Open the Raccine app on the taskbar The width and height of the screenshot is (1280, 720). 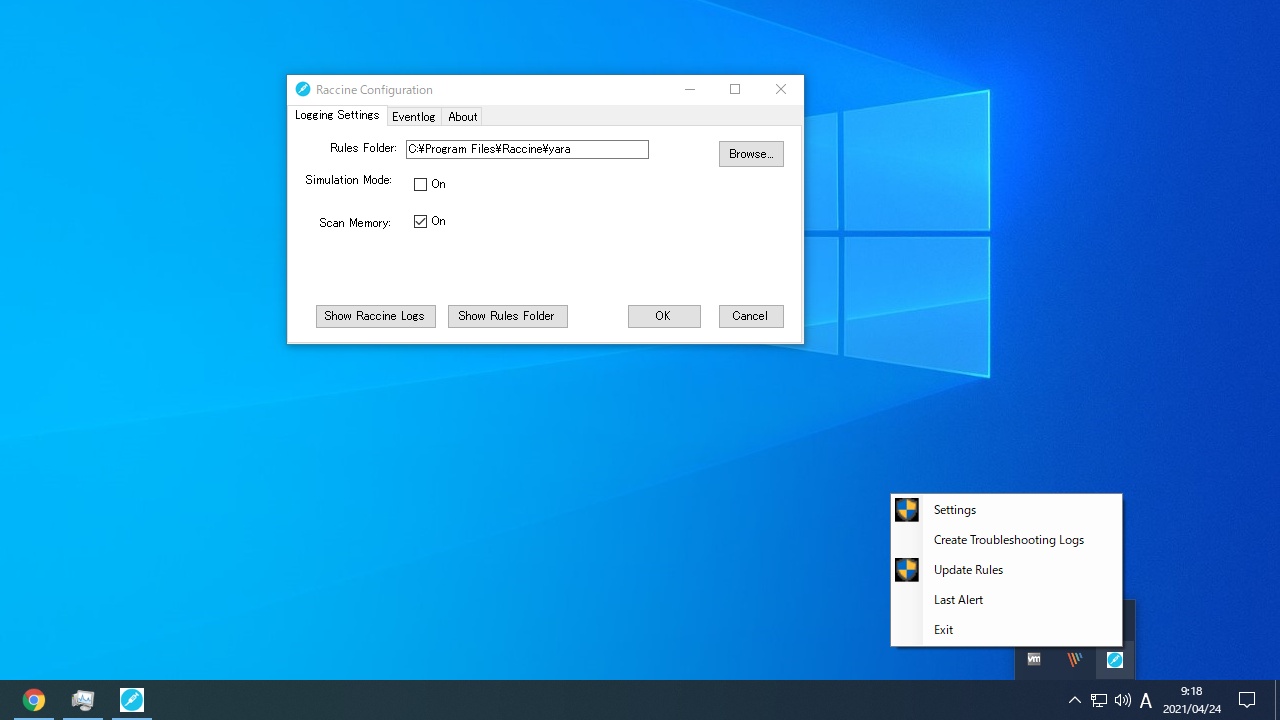132,700
